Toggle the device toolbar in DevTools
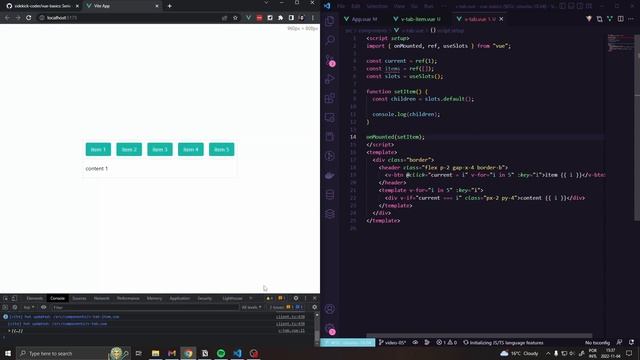The height and width of the screenshot is (360, 640). 14,298
